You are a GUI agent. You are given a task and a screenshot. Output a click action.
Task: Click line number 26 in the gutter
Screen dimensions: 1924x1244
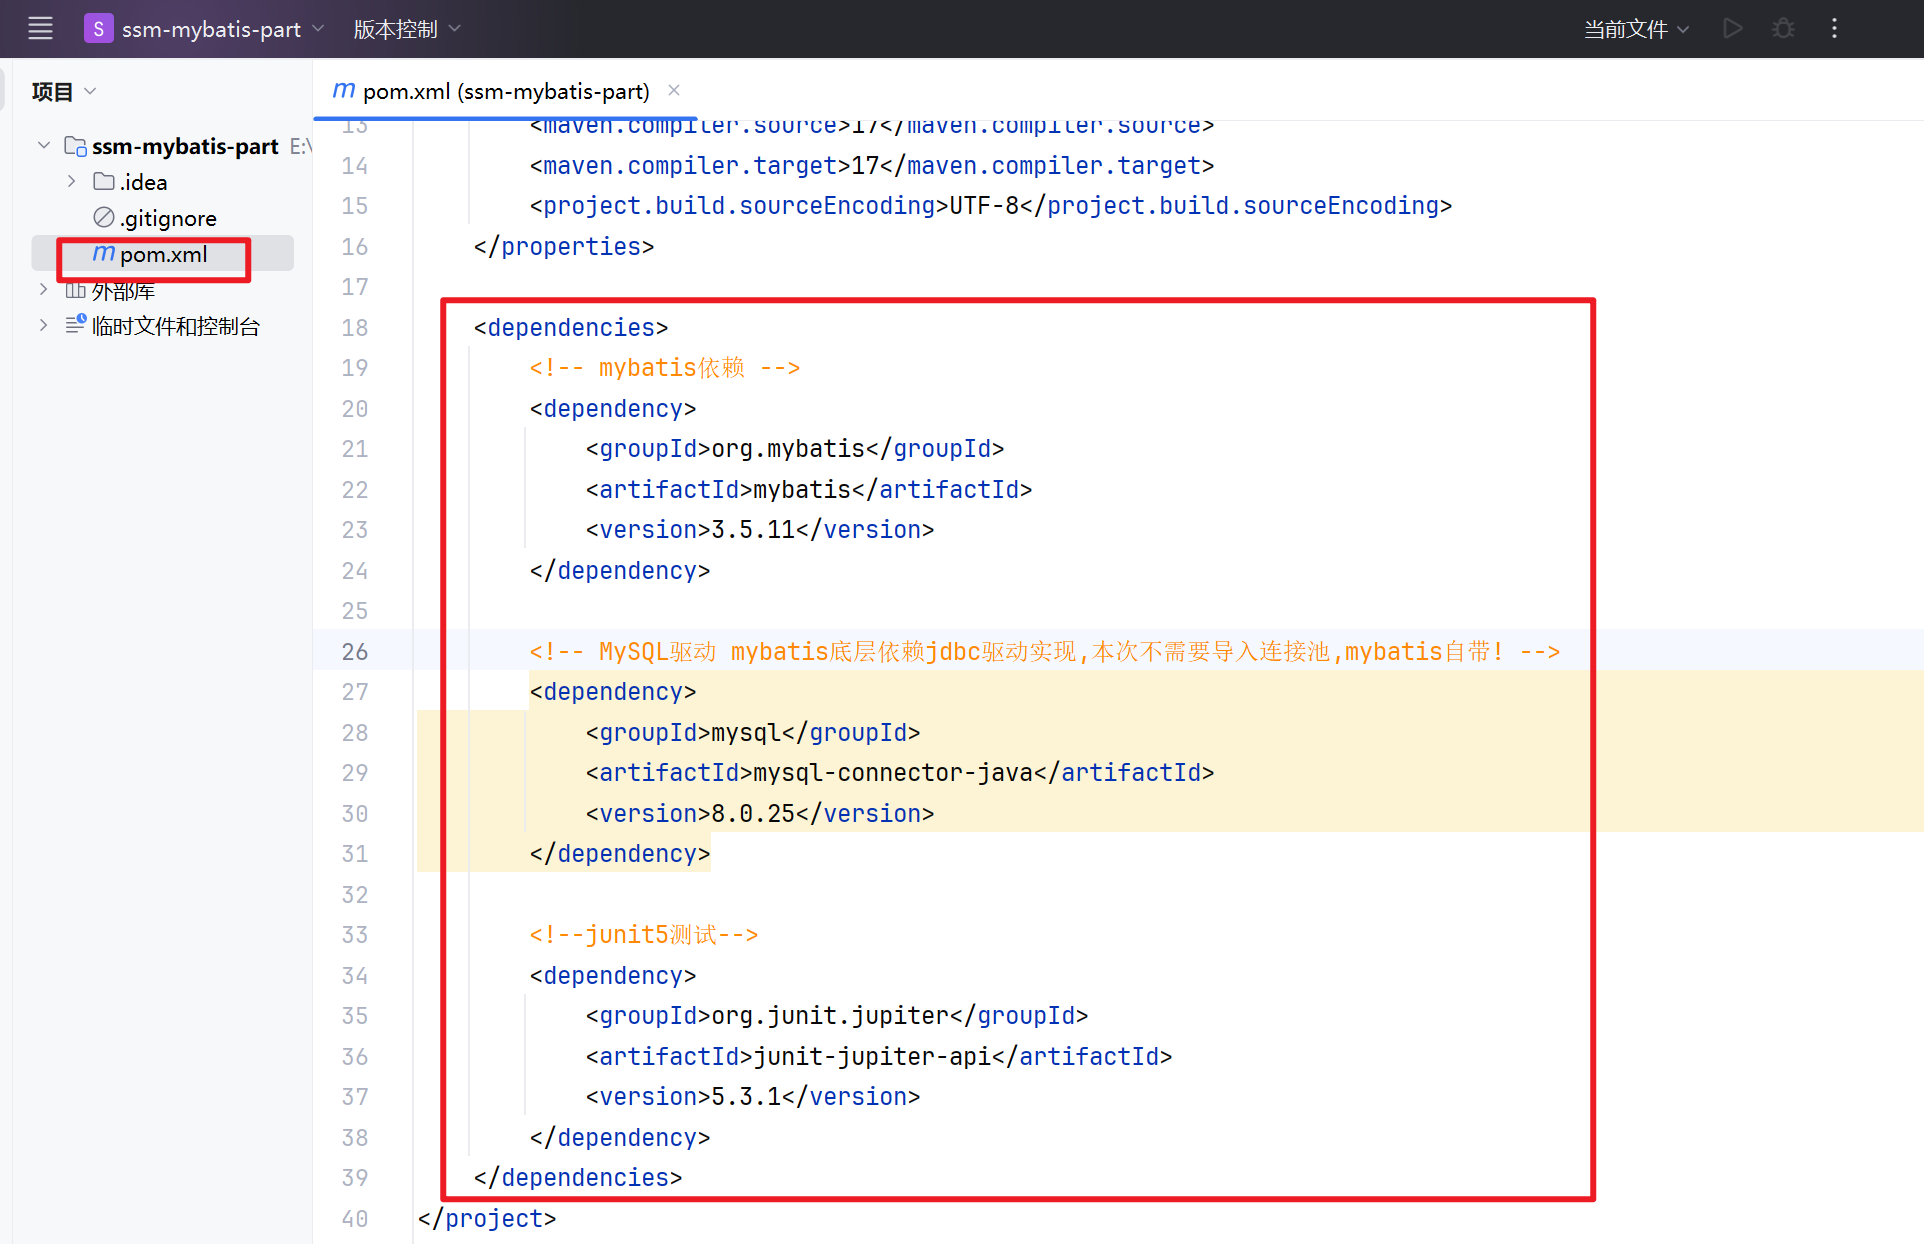pos(354,652)
